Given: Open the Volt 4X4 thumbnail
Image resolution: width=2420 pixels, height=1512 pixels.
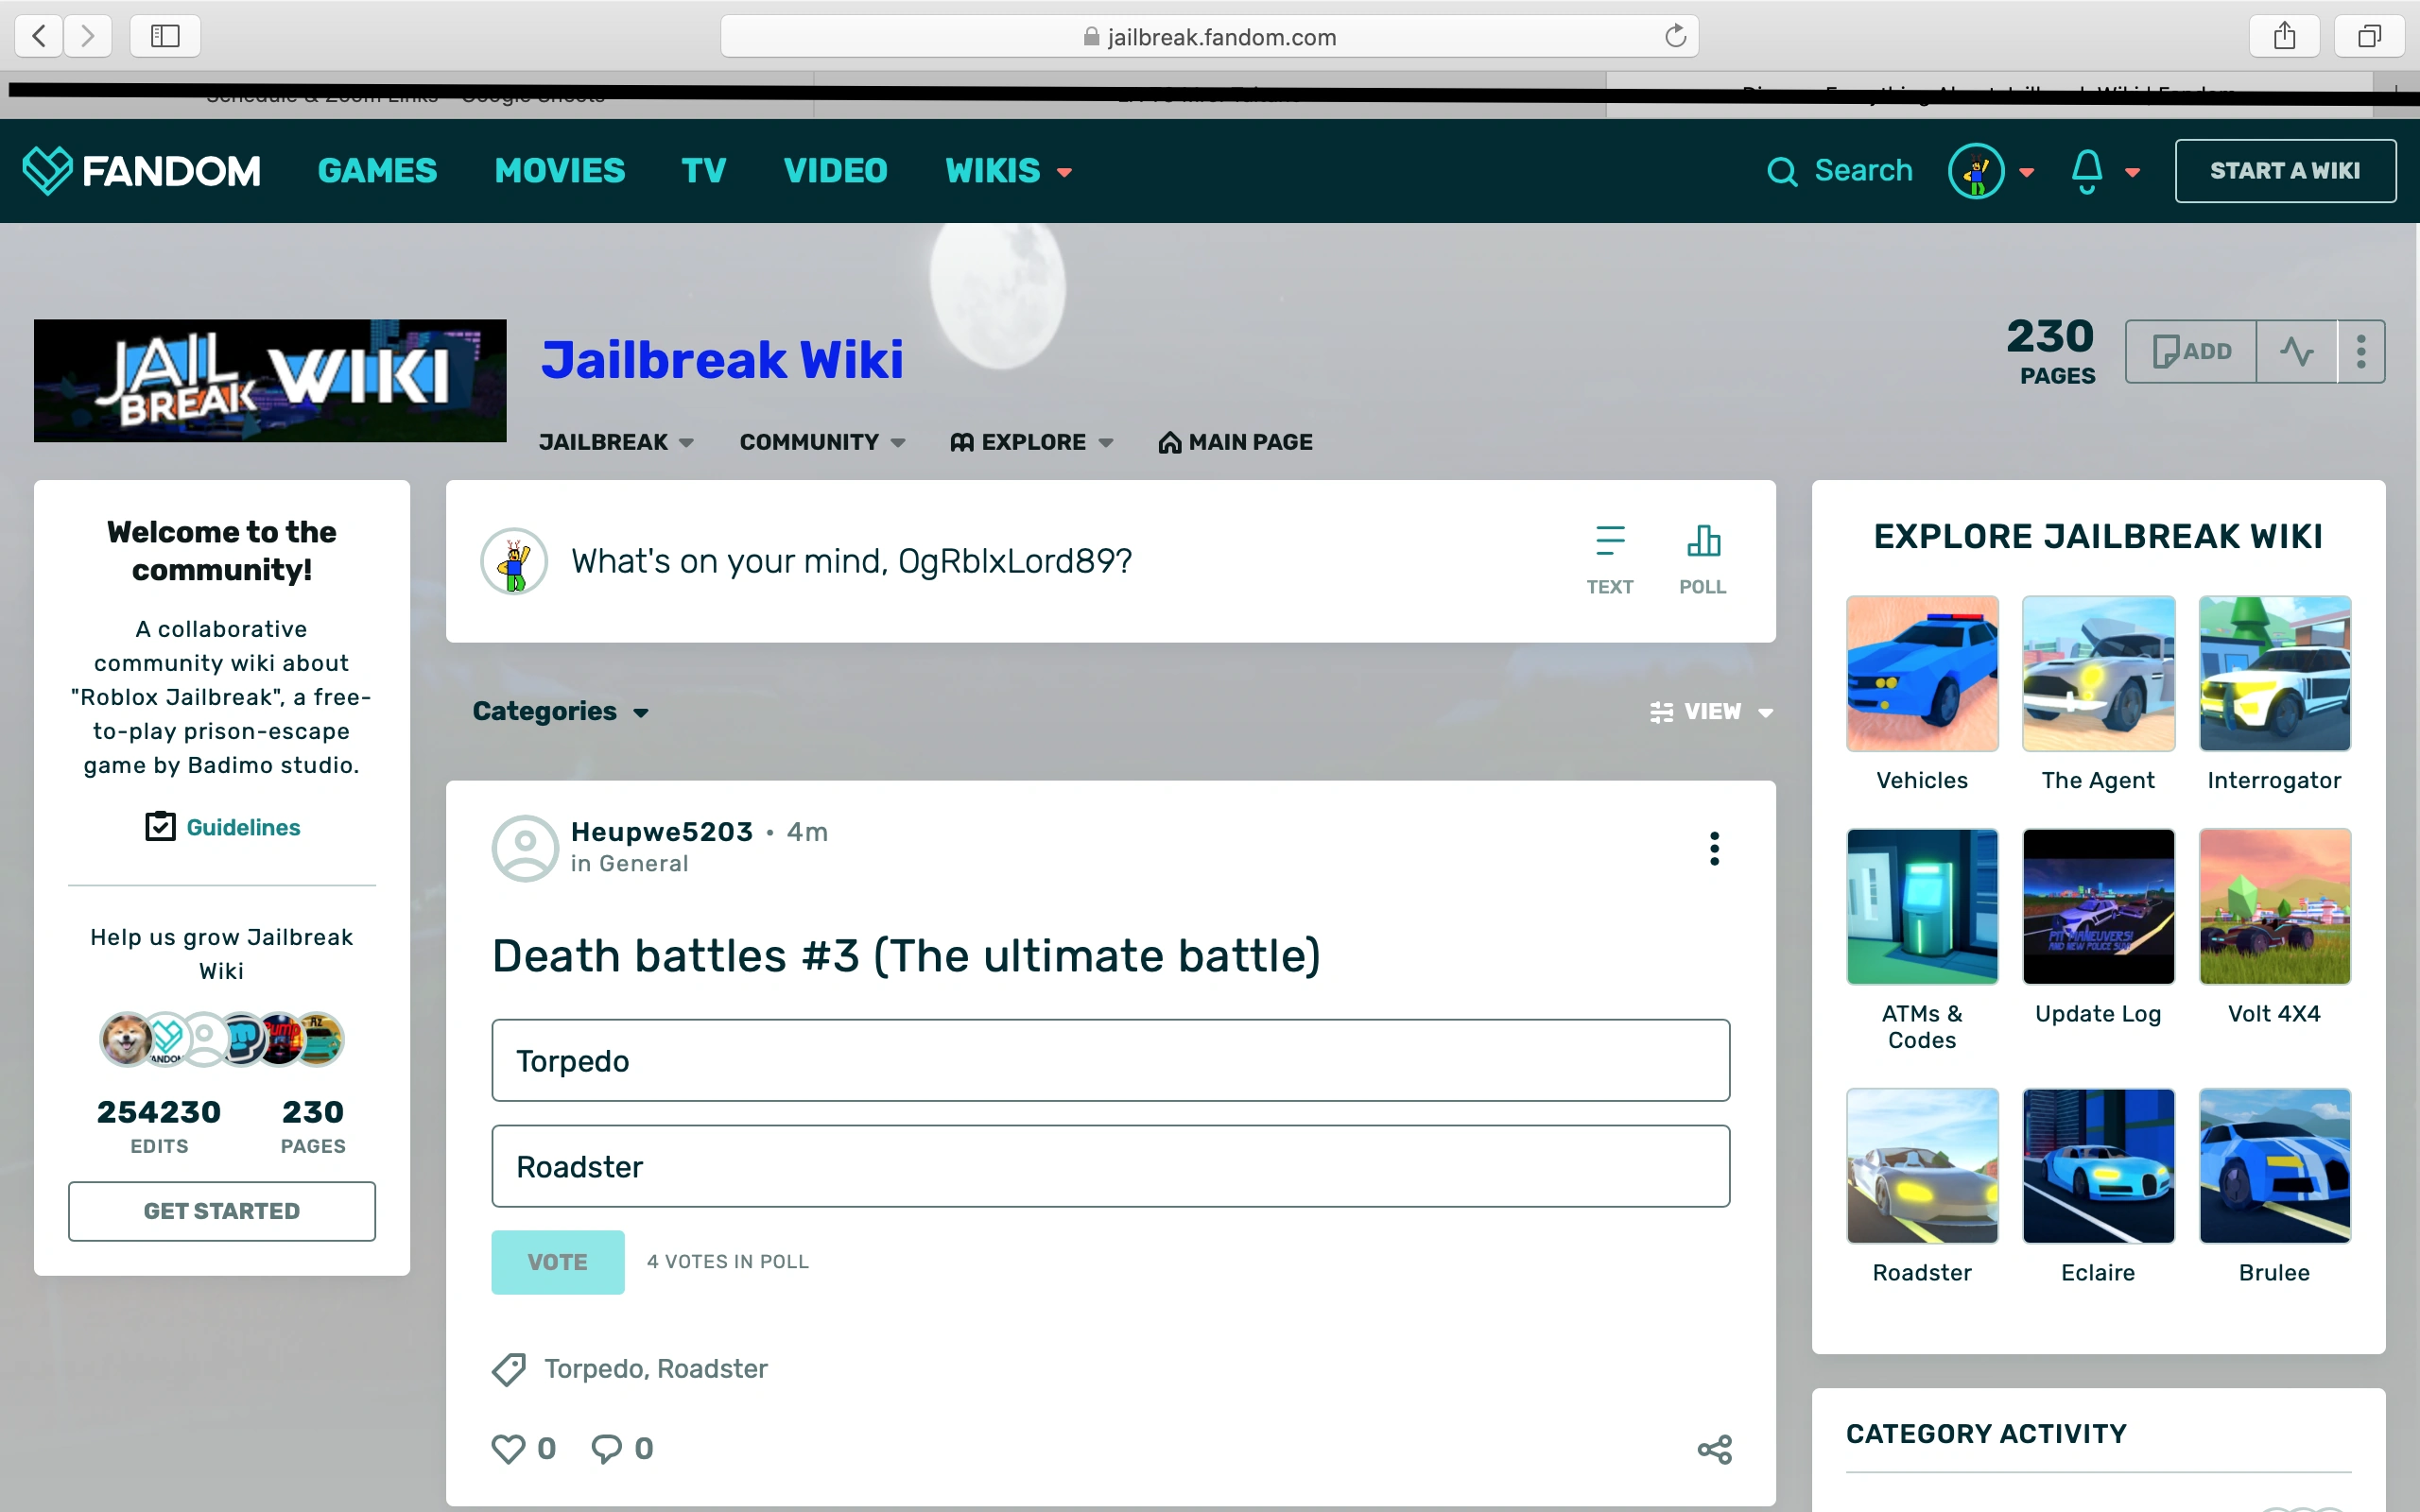Looking at the screenshot, I should tap(2274, 906).
